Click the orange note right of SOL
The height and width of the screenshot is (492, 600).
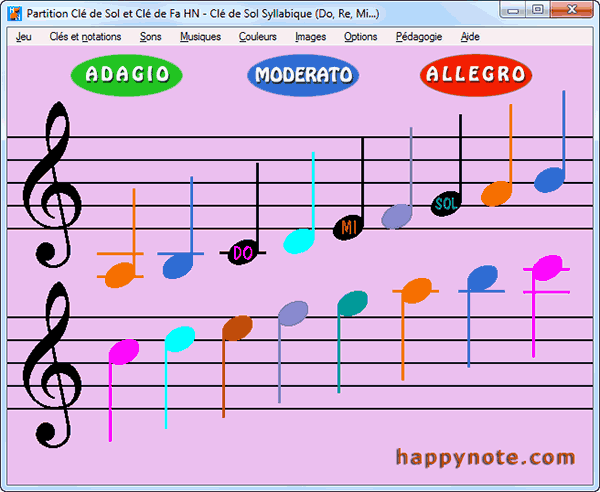click(x=496, y=194)
